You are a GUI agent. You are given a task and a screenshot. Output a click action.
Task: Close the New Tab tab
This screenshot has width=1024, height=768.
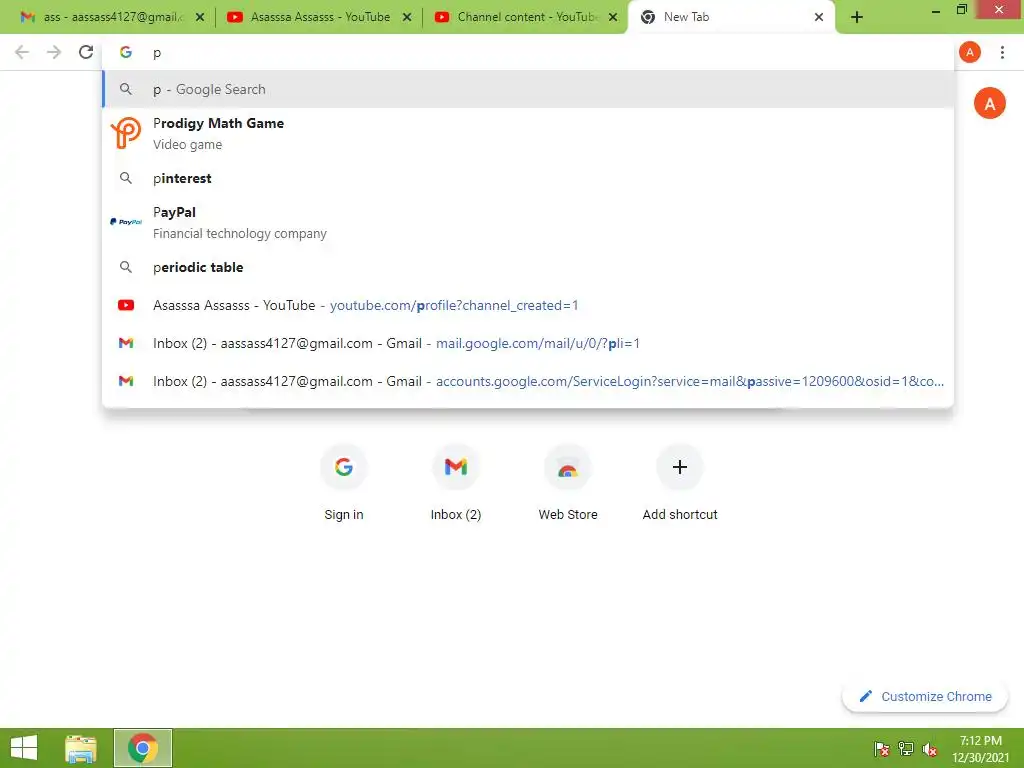tap(818, 17)
